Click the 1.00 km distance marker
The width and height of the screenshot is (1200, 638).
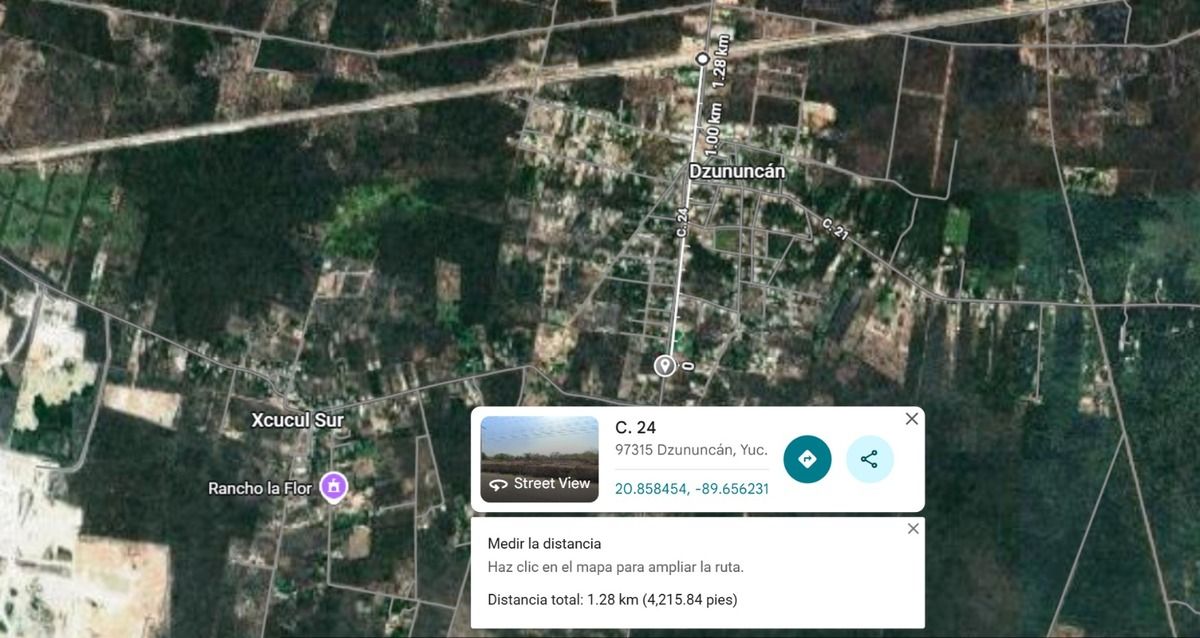tap(712, 135)
